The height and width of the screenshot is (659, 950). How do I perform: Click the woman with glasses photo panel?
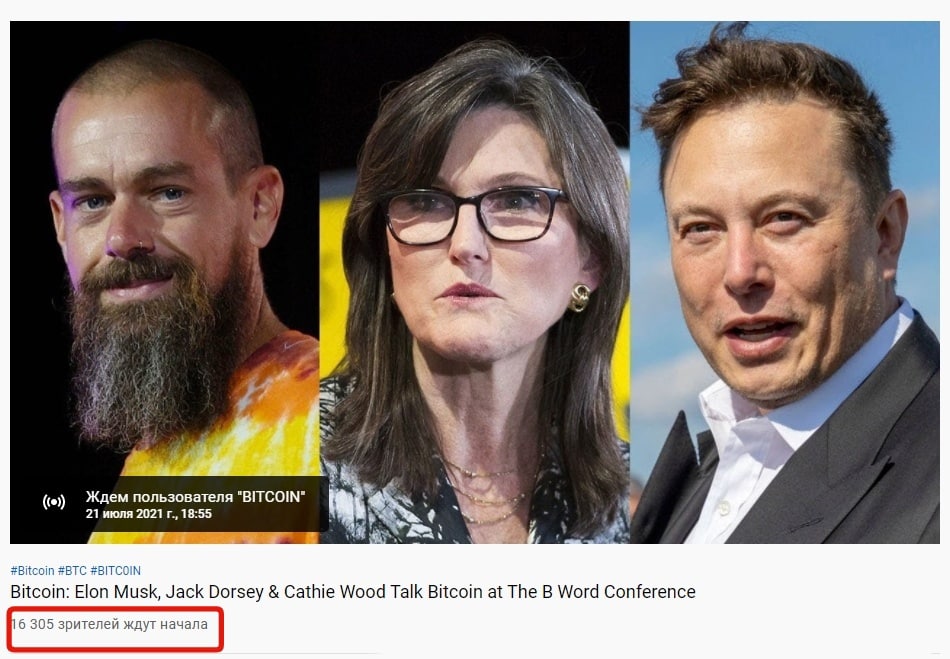(x=474, y=282)
